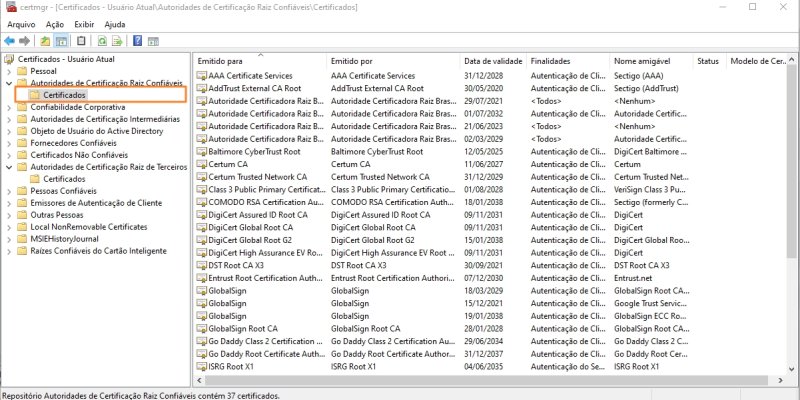Expand the Pessoal tree node

point(9,71)
